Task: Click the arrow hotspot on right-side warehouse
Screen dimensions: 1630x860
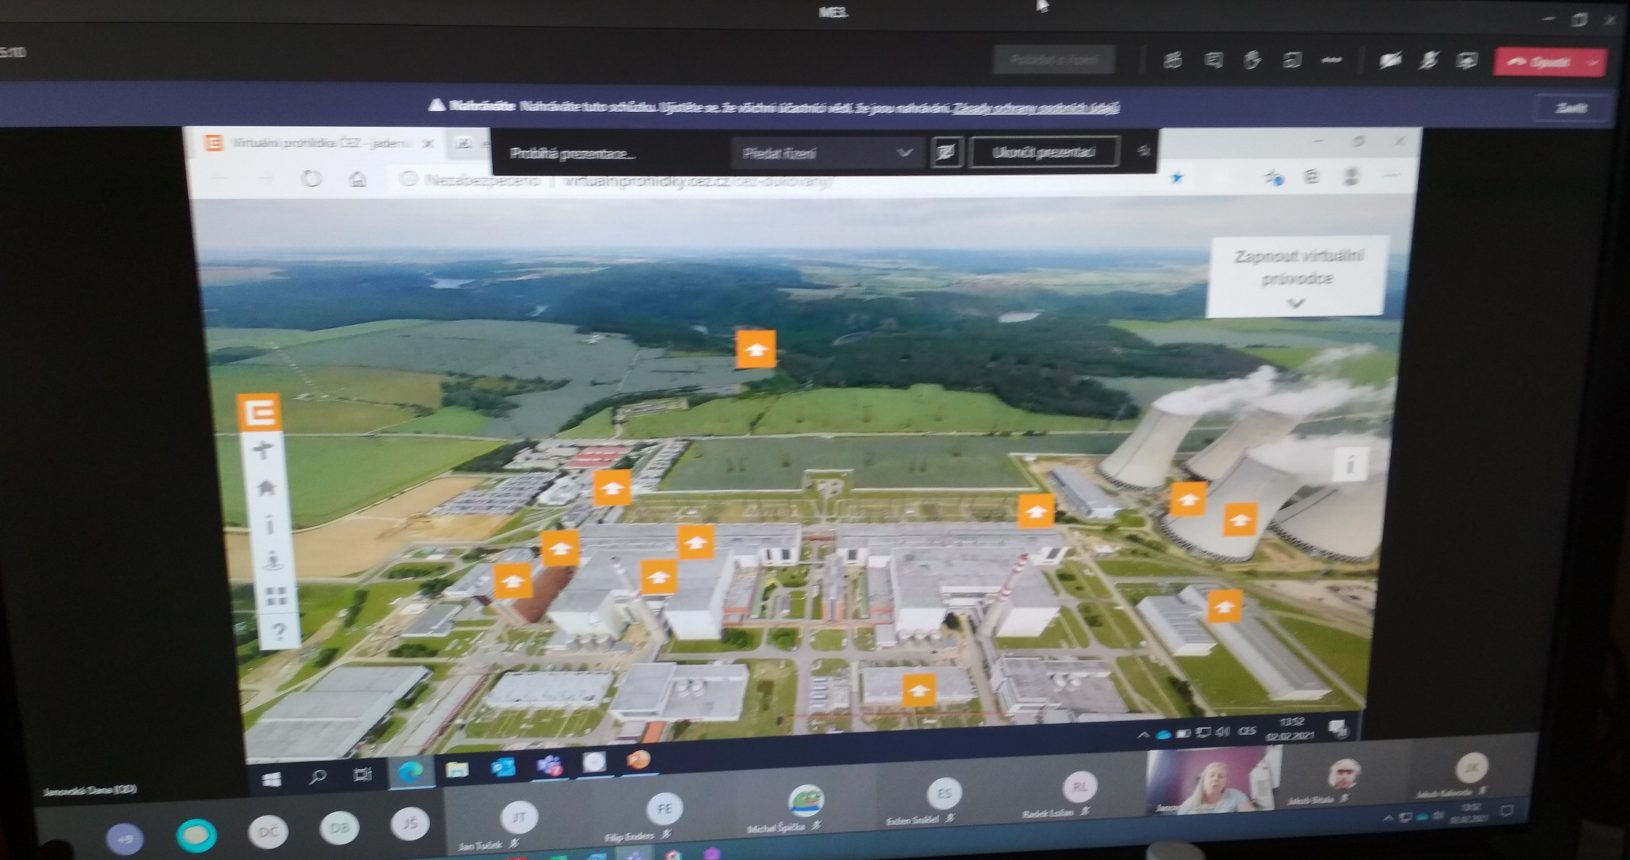Action: tap(1225, 605)
